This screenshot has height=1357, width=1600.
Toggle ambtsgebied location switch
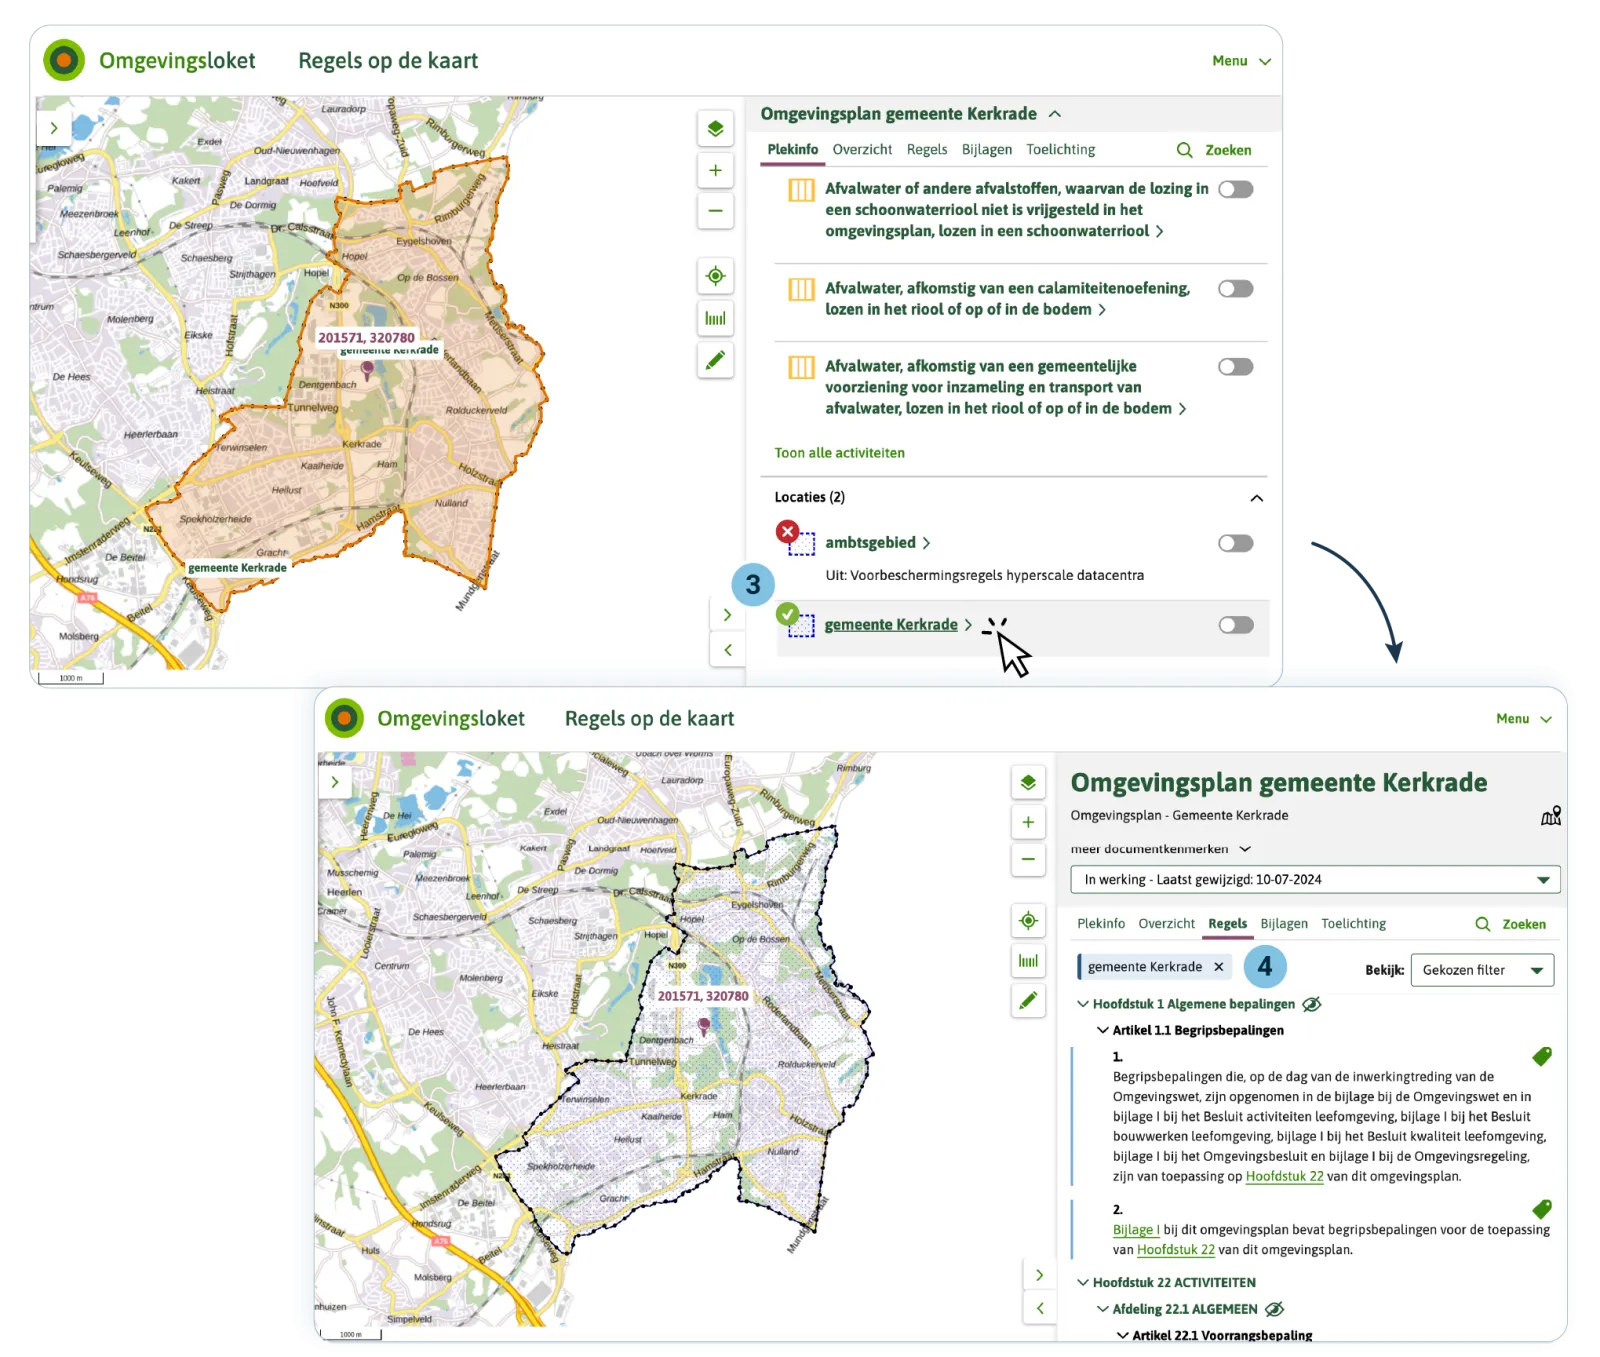[1236, 543]
